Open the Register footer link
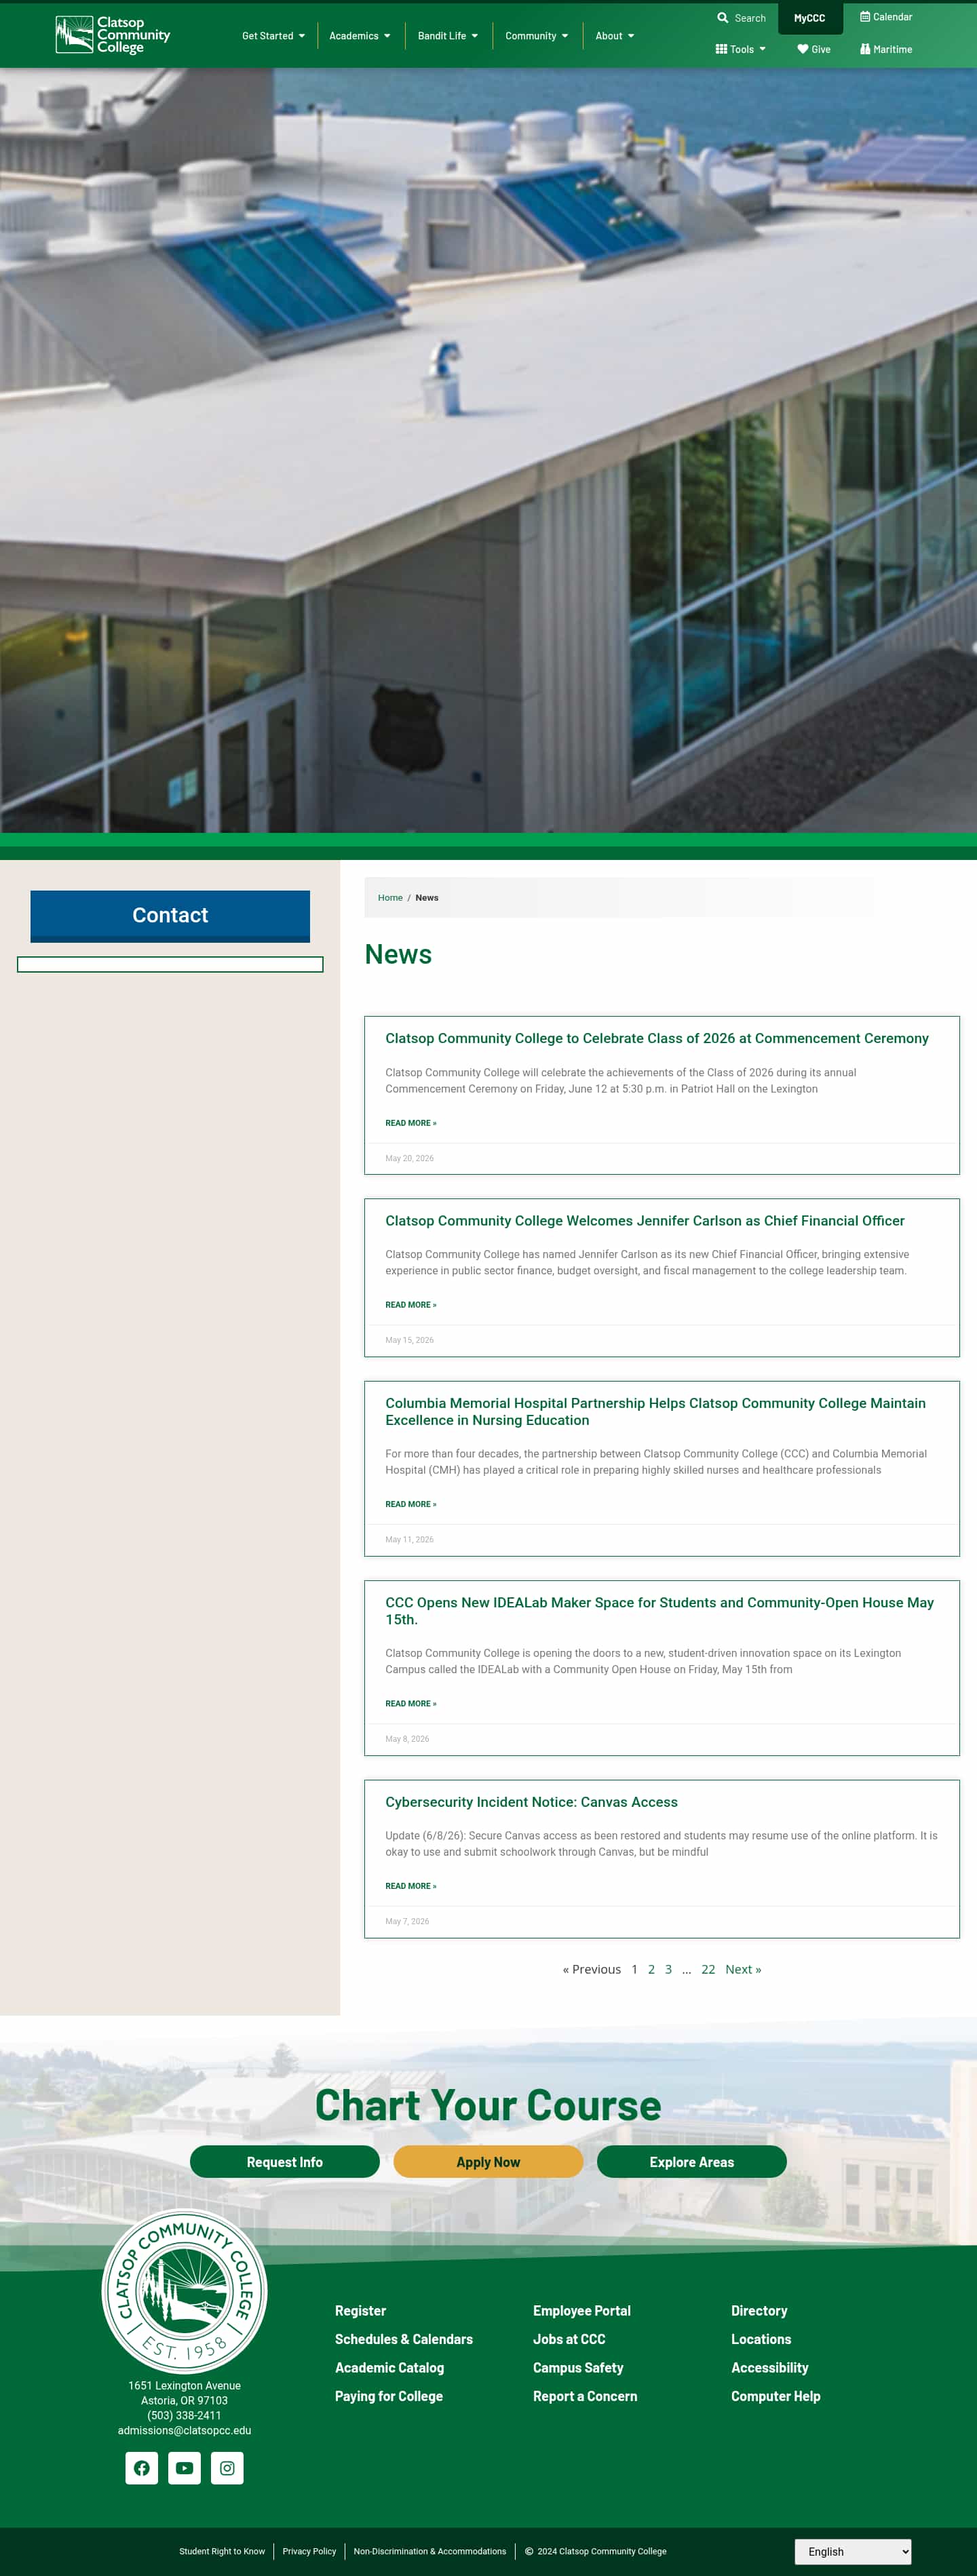977x2576 pixels. pyautogui.click(x=360, y=2311)
